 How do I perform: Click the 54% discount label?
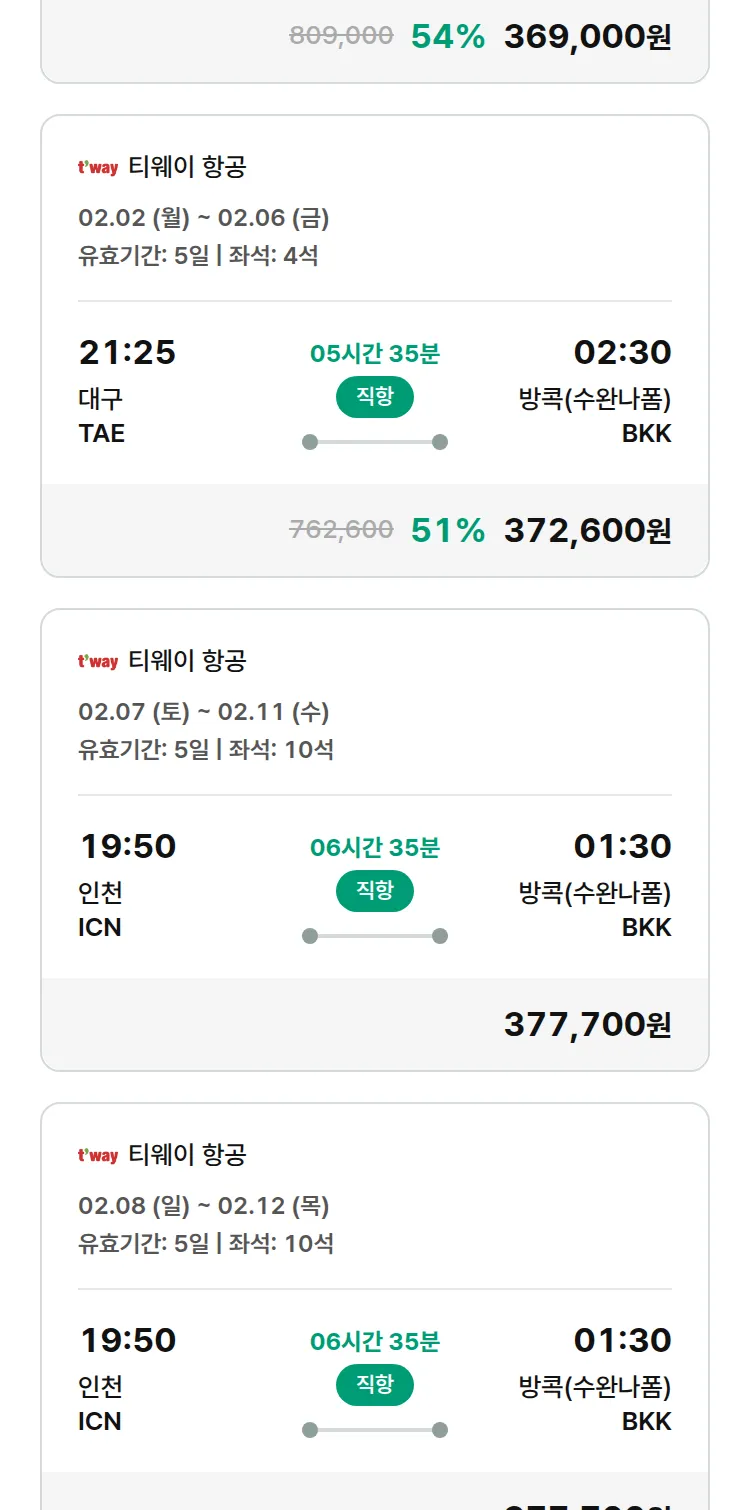448,37
